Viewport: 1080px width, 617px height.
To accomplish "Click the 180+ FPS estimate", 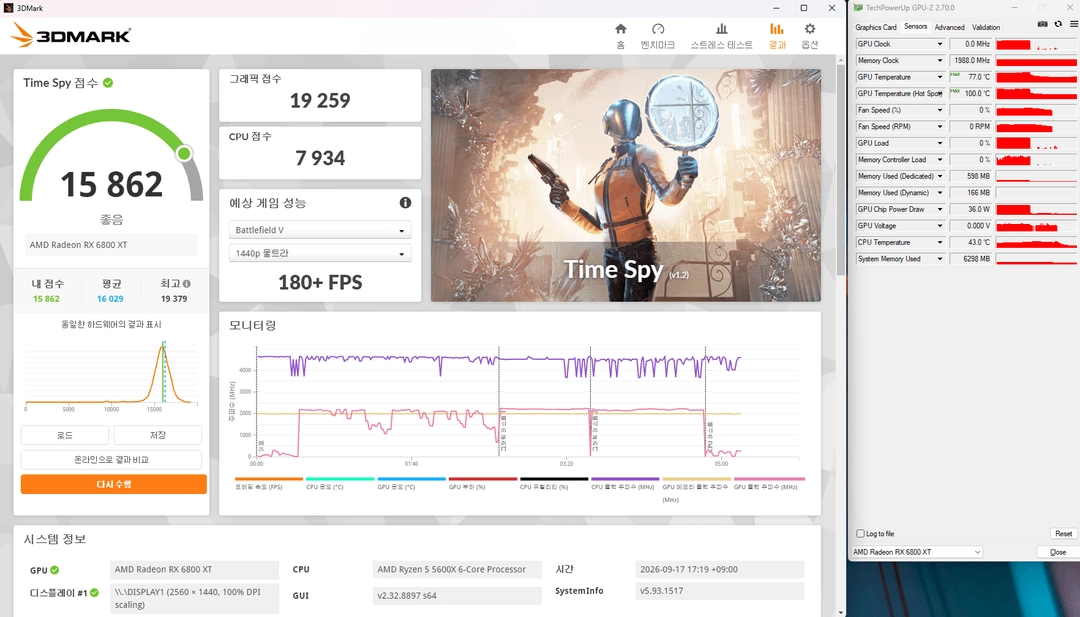I will tap(320, 282).
